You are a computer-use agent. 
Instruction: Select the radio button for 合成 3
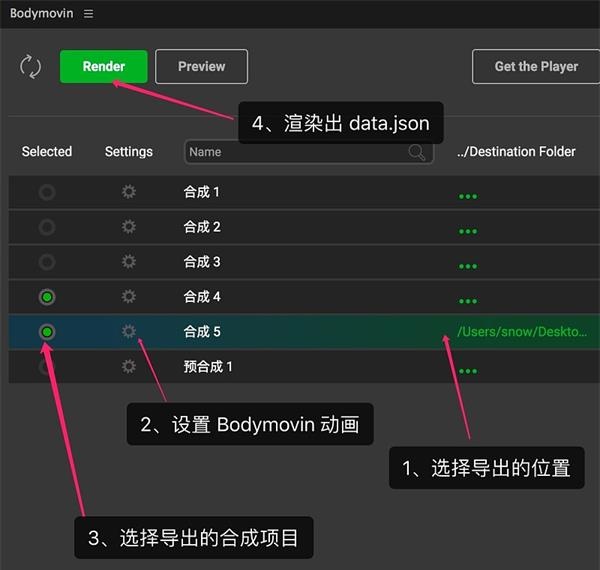47,262
